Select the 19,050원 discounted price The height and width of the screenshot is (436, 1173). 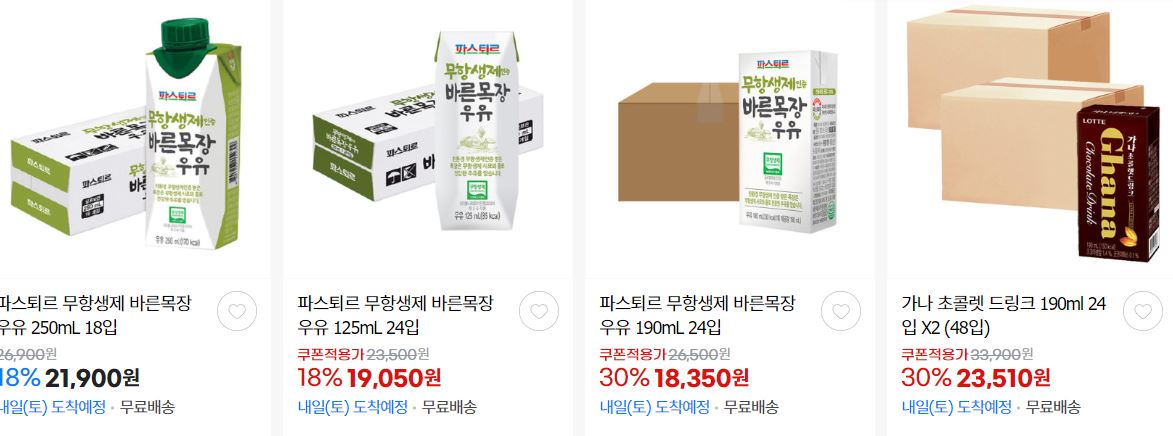(x=393, y=378)
